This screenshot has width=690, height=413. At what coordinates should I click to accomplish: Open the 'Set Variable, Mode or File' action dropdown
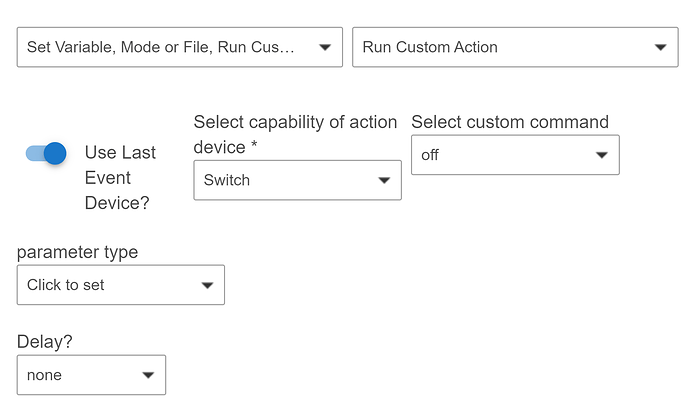[x=180, y=47]
